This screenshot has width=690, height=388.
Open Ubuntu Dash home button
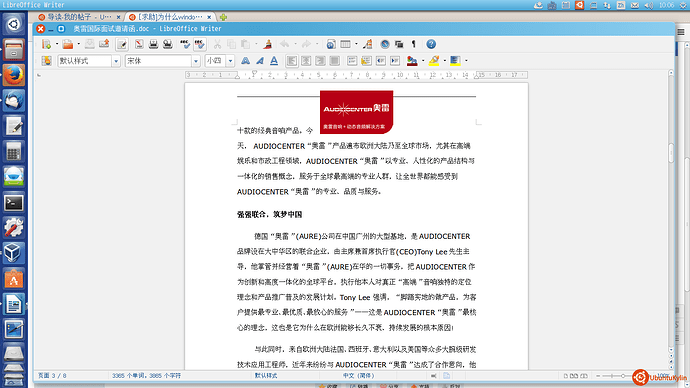(14, 24)
